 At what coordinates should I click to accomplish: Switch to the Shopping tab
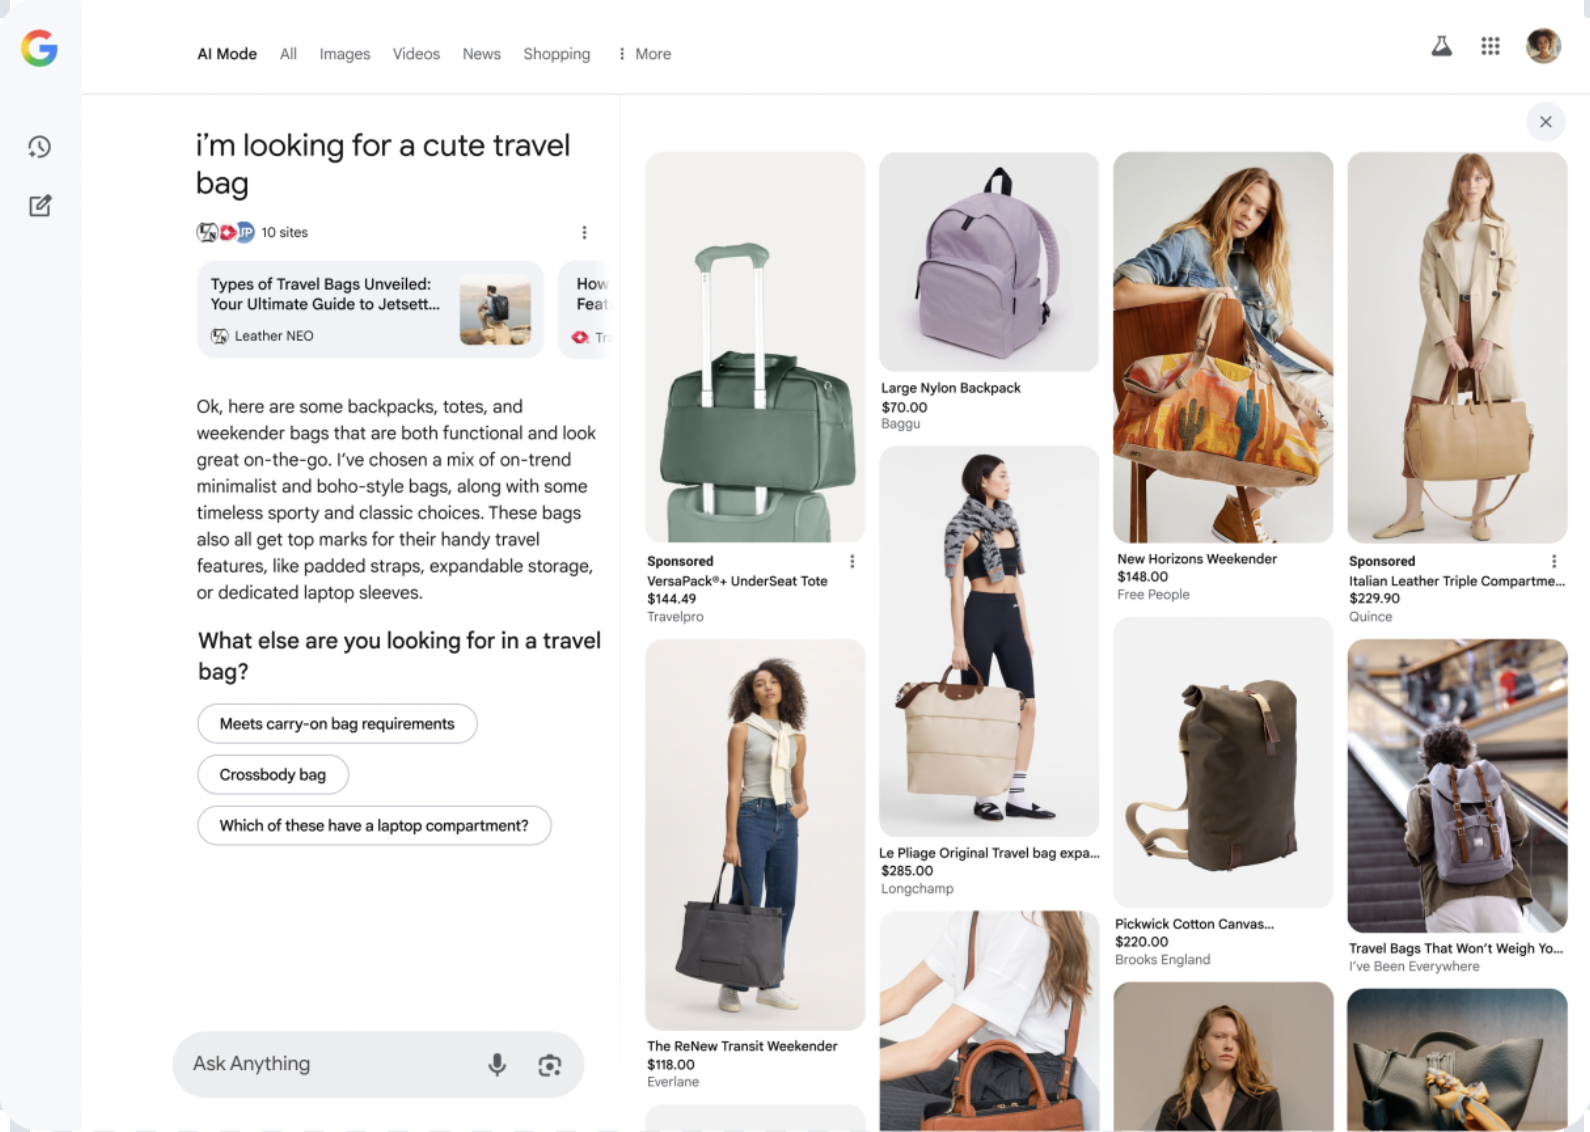click(x=556, y=54)
